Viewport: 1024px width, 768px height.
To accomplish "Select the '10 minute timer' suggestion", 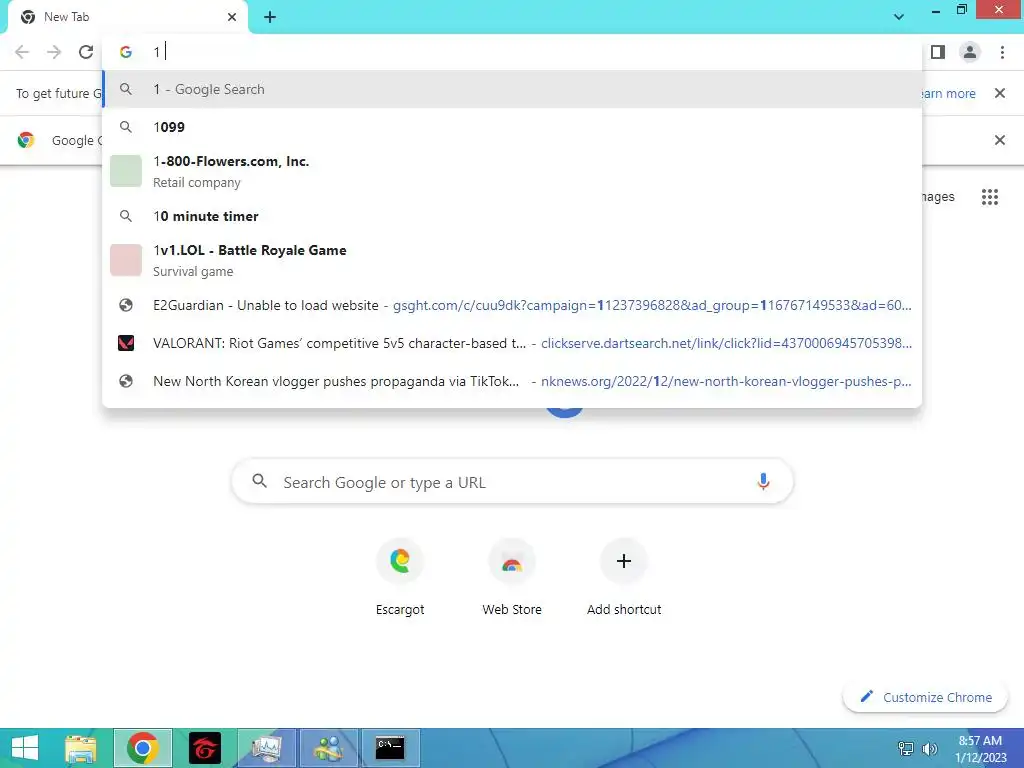I will (512, 216).
